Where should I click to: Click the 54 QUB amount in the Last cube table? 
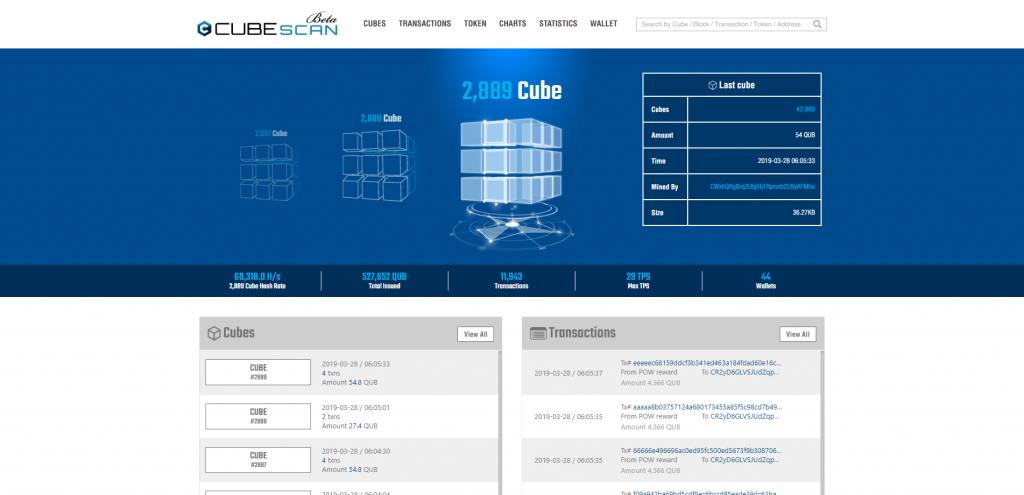805,135
